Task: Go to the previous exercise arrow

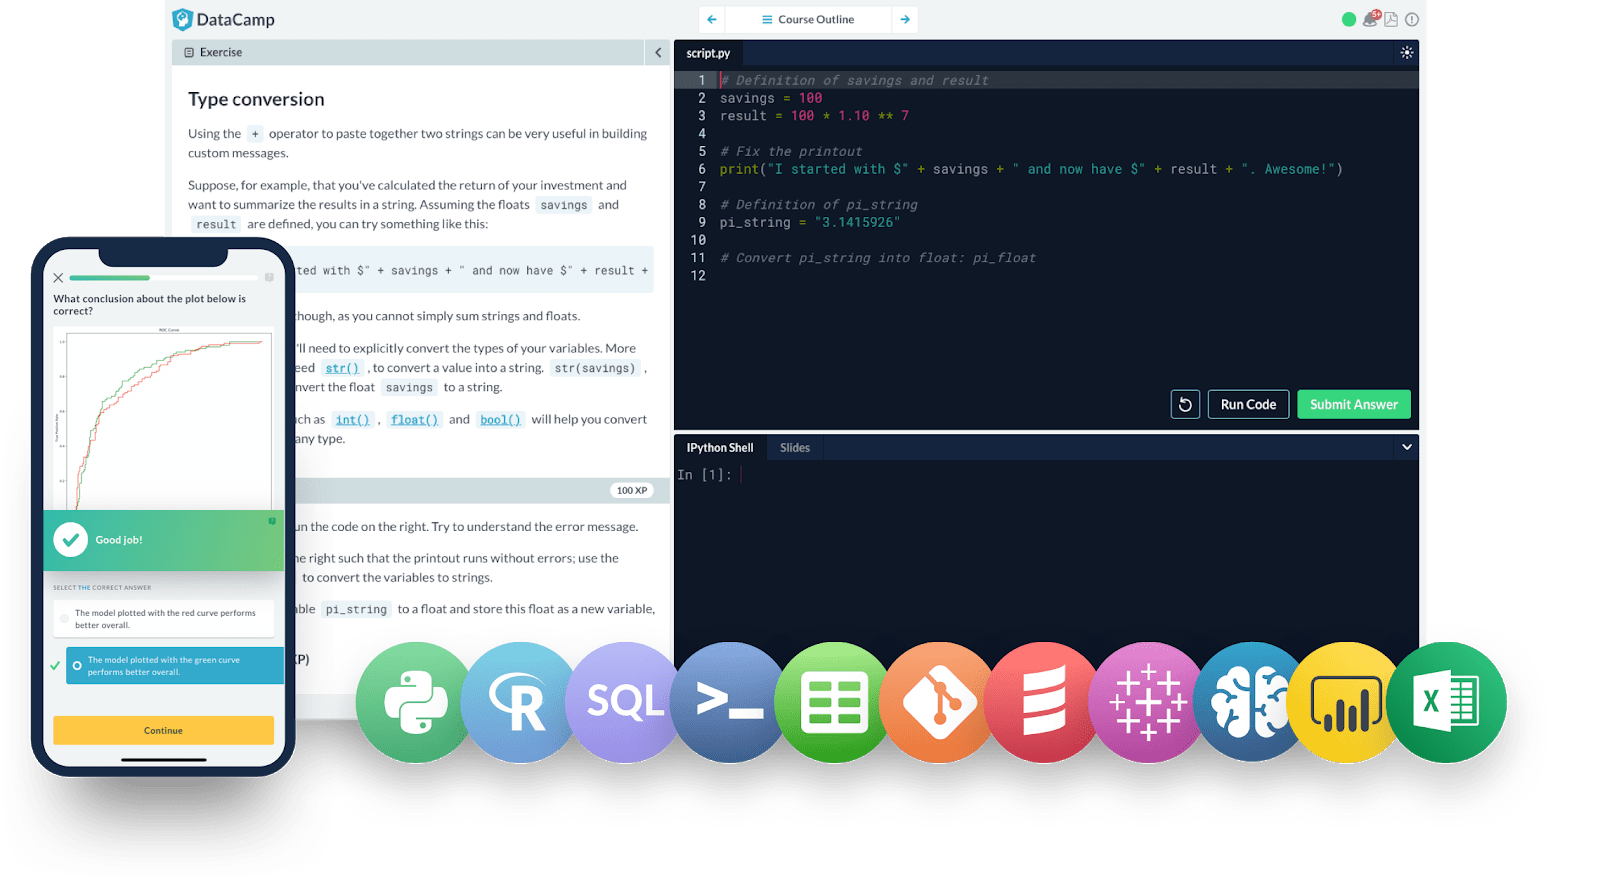Action: point(712,19)
